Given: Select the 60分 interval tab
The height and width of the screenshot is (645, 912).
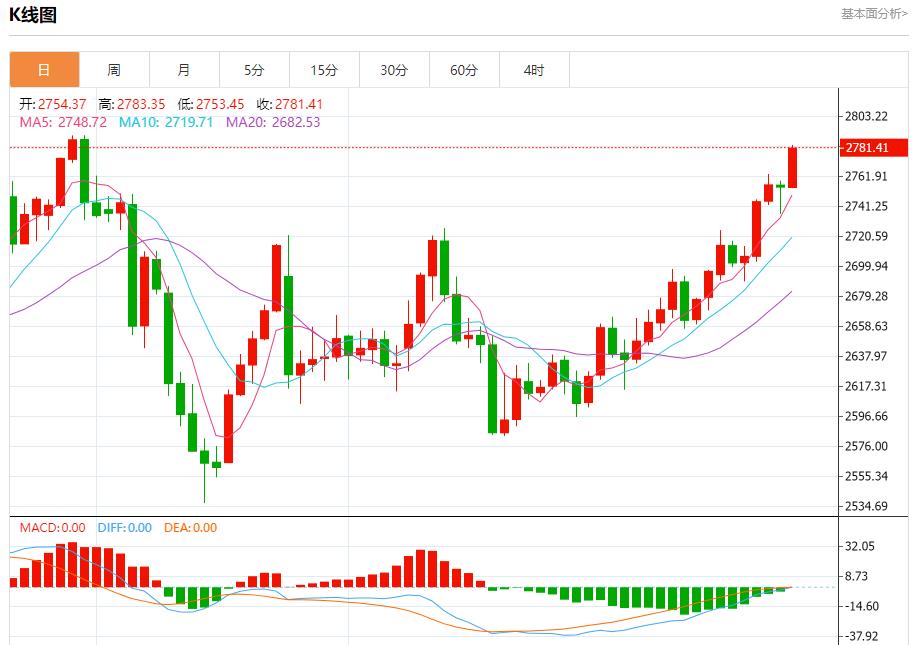Looking at the screenshot, I should 464,70.
